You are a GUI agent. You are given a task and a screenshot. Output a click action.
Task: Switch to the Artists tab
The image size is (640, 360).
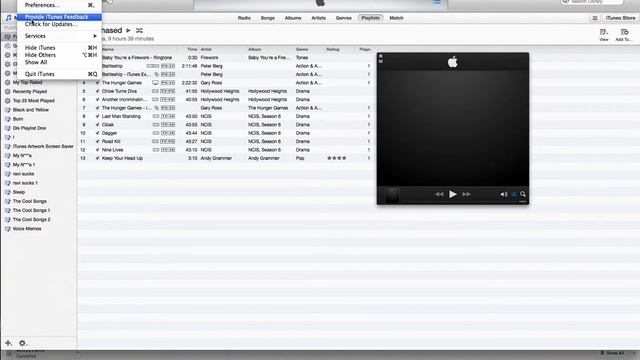point(318,18)
